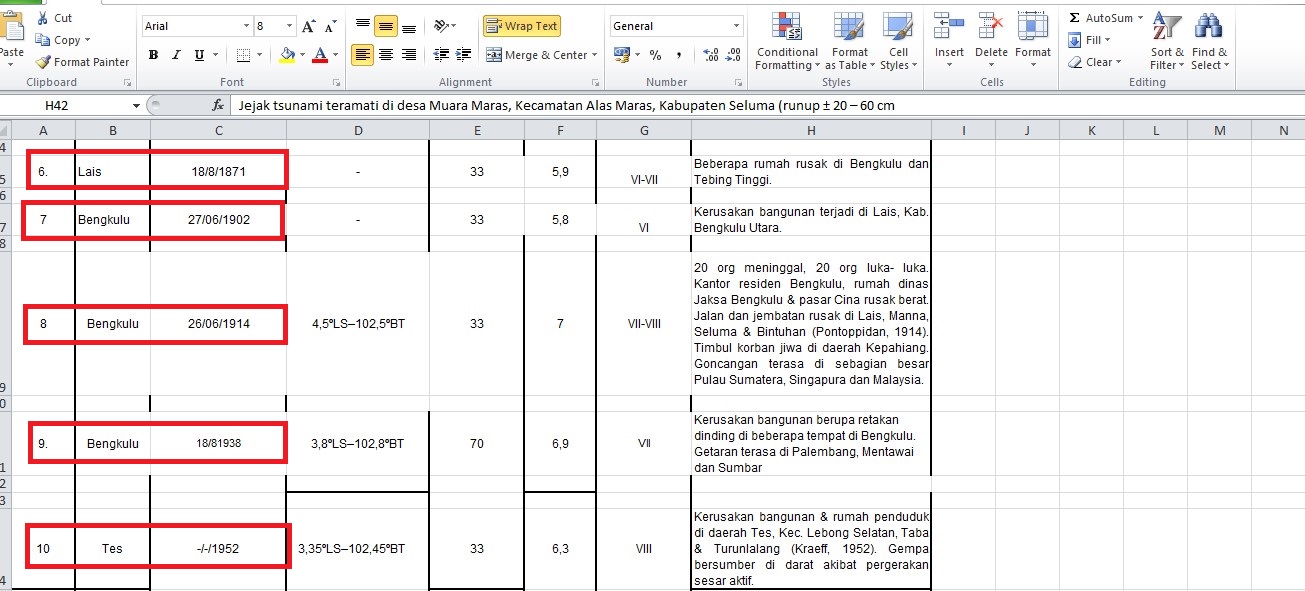This screenshot has width=1305, height=591.
Task: Open the Merge & Center dropdown arrow
Action: (x=595, y=55)
